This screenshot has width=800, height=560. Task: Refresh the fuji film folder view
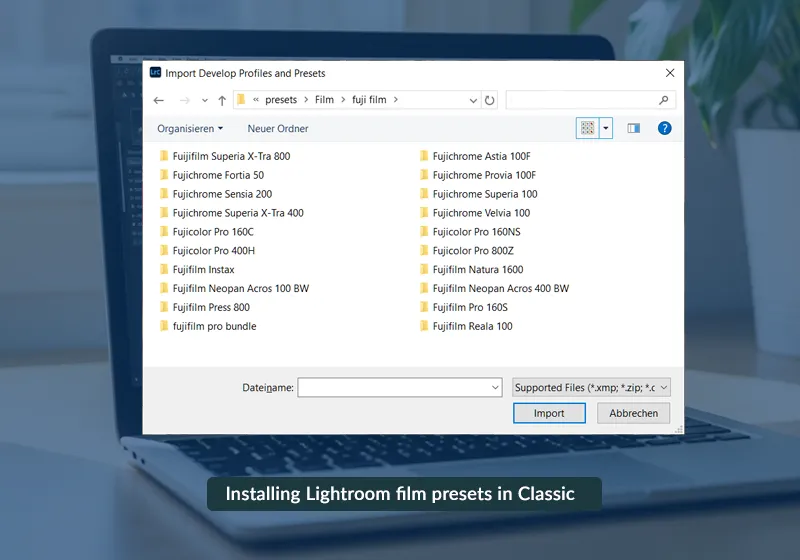(x=489, y=100)
